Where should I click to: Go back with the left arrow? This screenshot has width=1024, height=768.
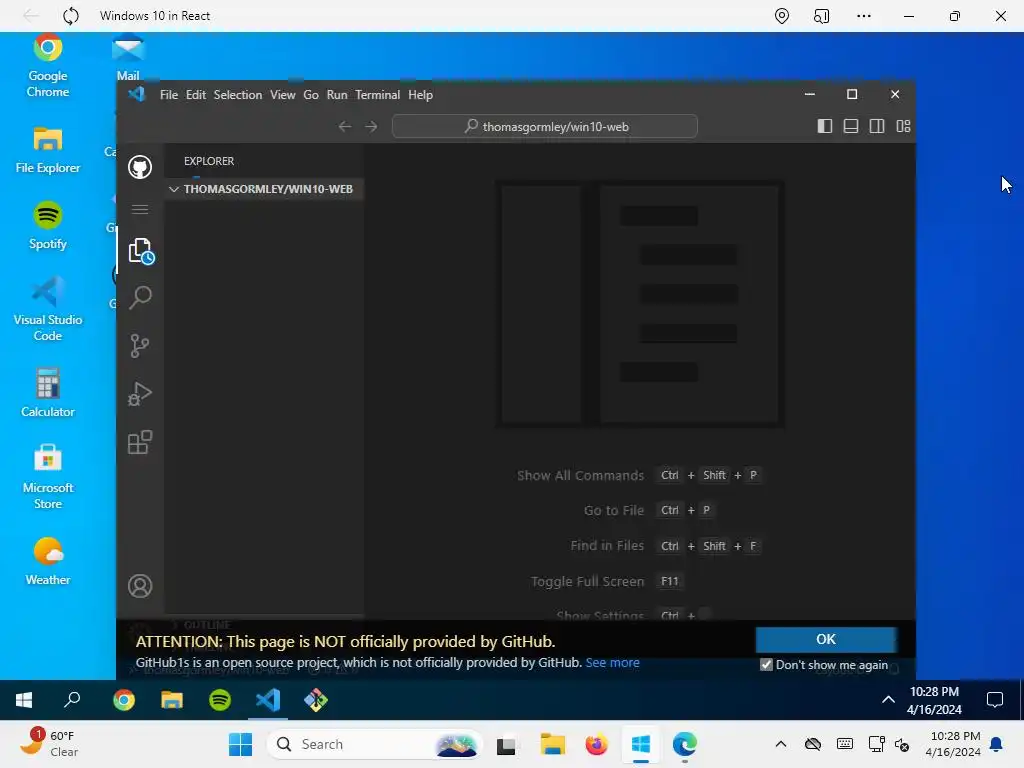point(345,127)
